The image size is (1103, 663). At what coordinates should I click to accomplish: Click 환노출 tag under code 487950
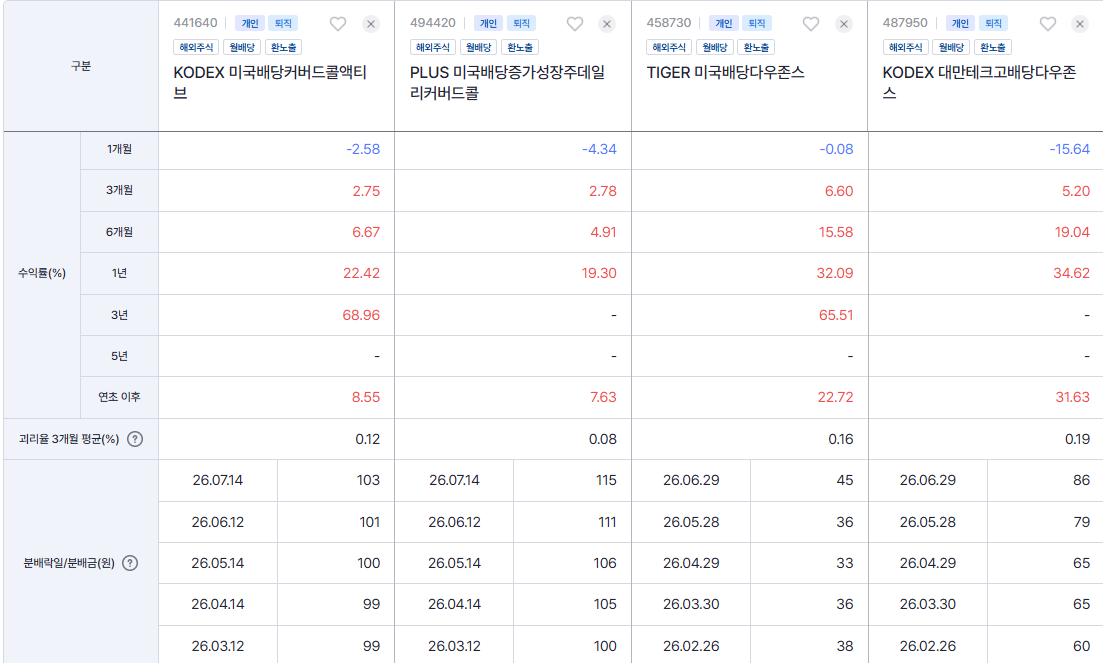(x=993, y=47)
